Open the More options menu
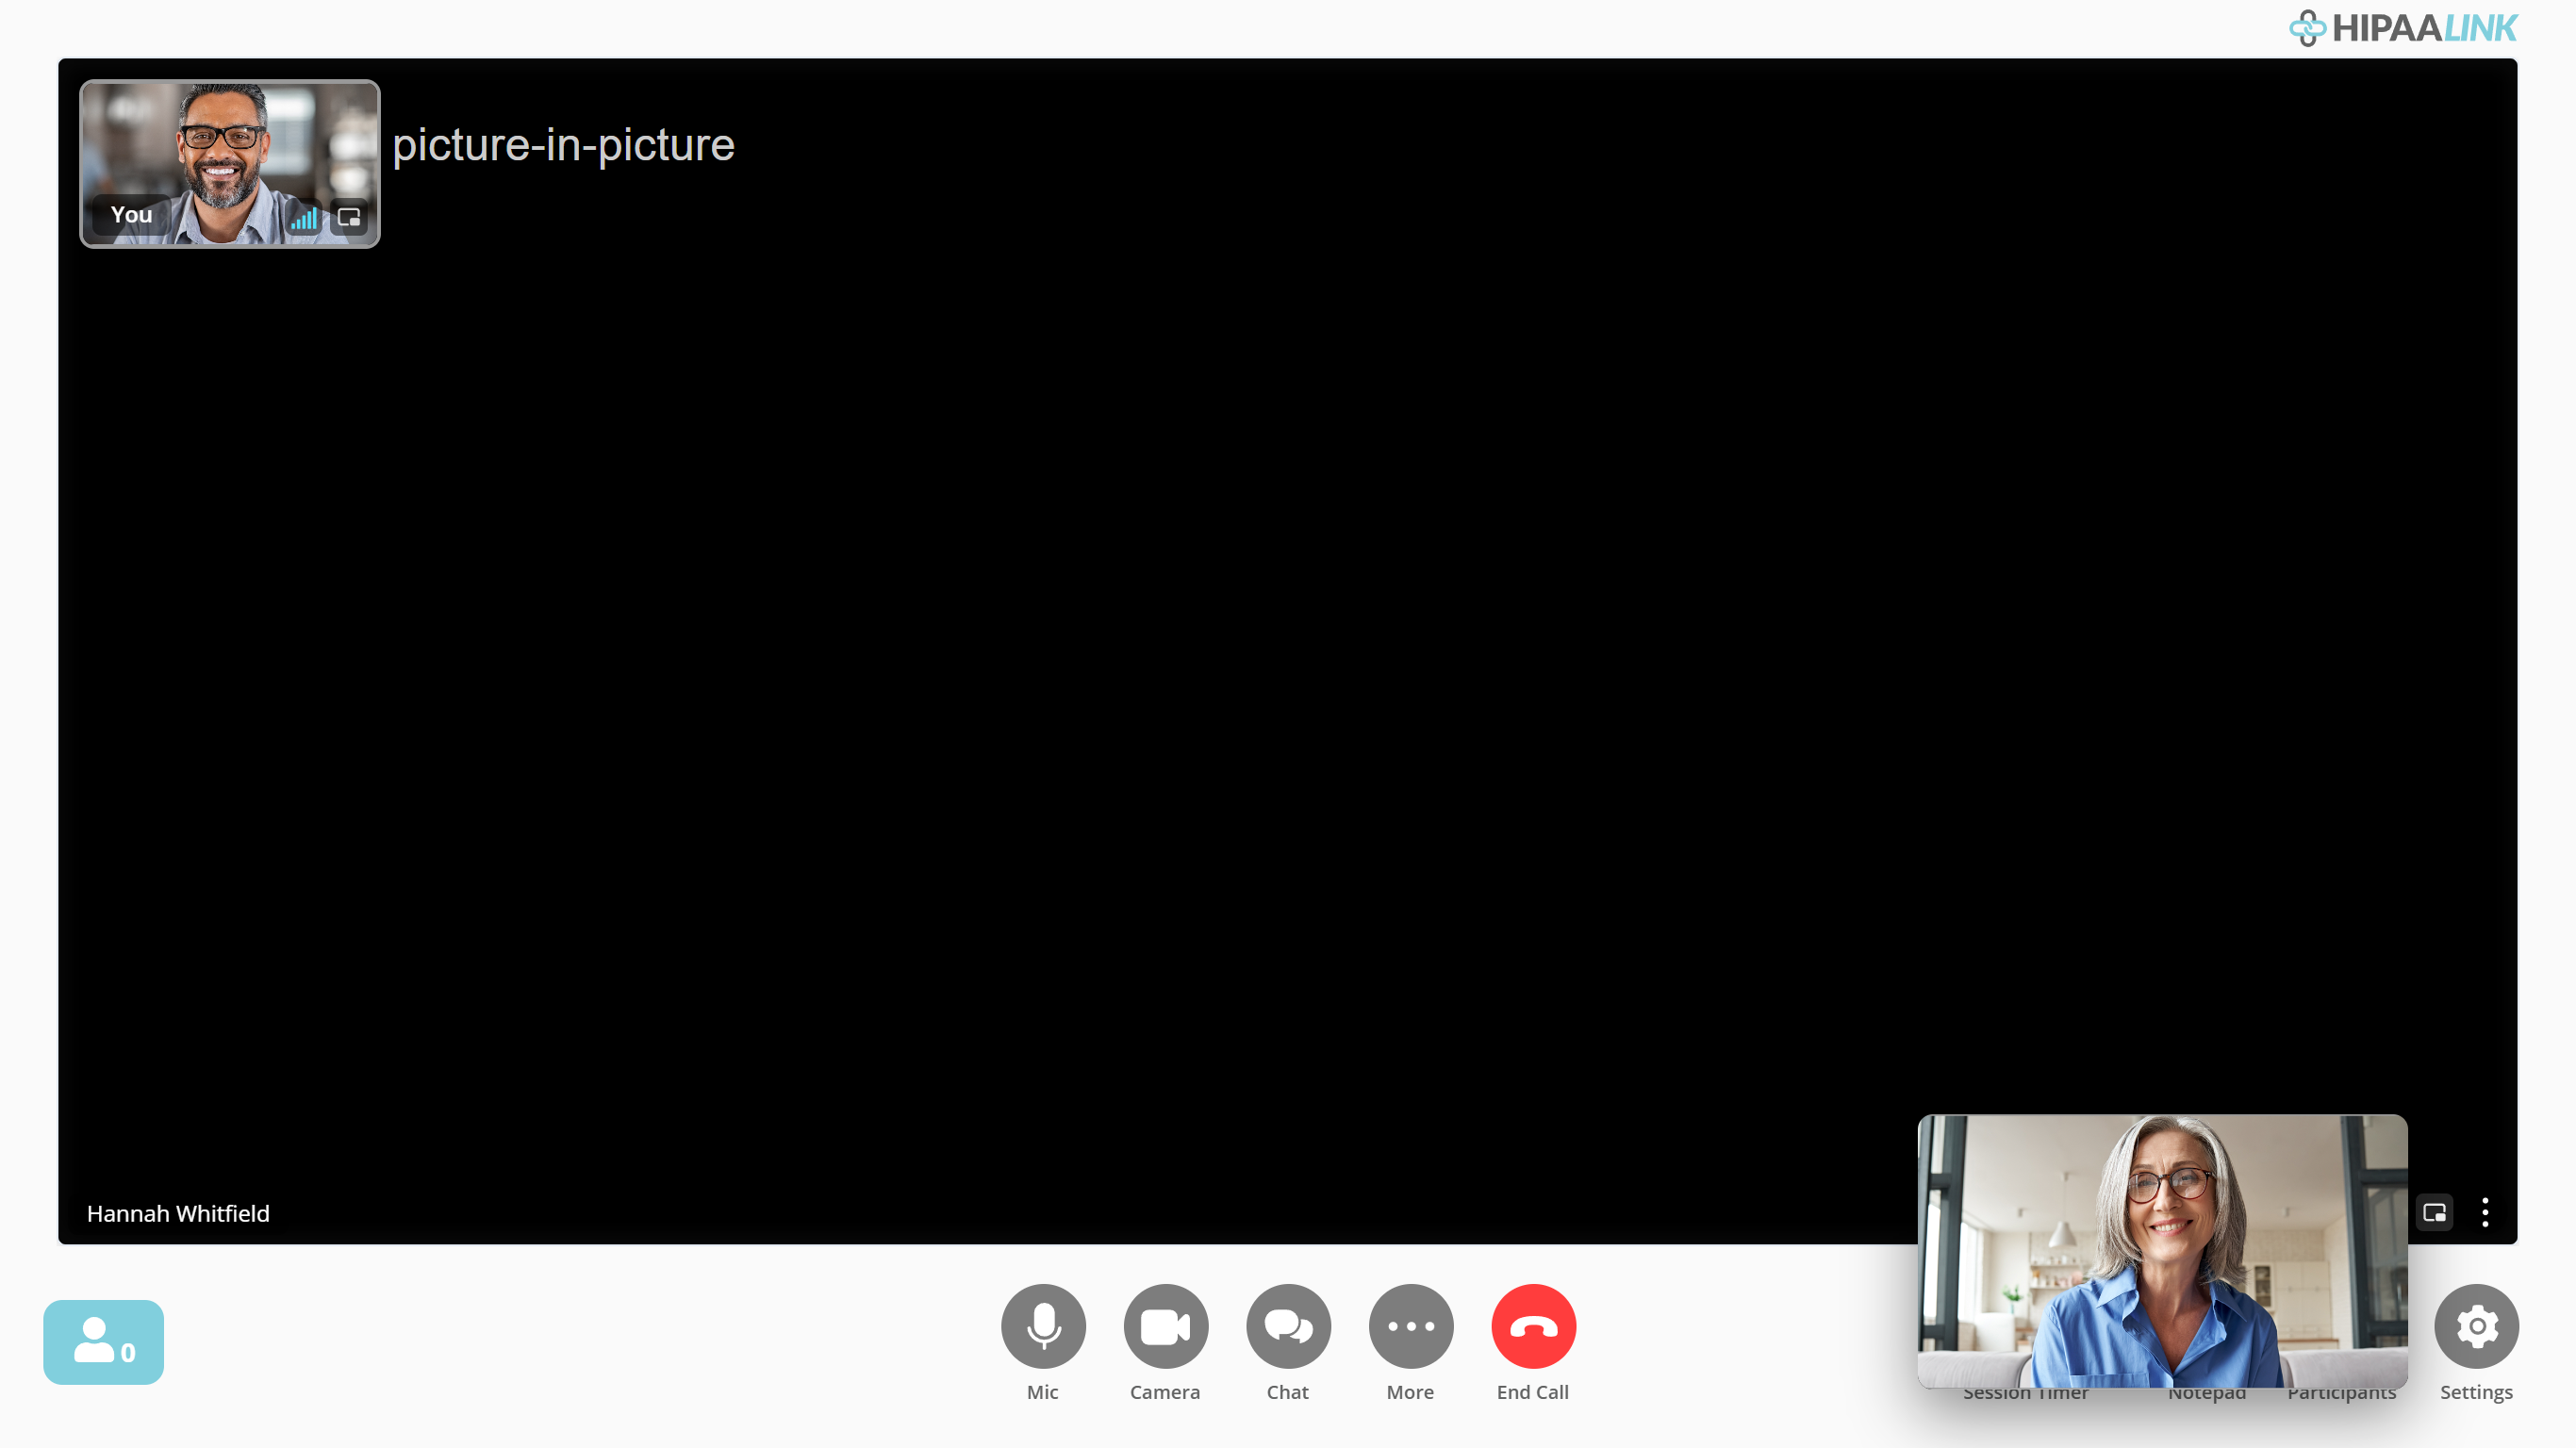This screenshot has width=2576, height=1448. [x=1411, y=1326]
